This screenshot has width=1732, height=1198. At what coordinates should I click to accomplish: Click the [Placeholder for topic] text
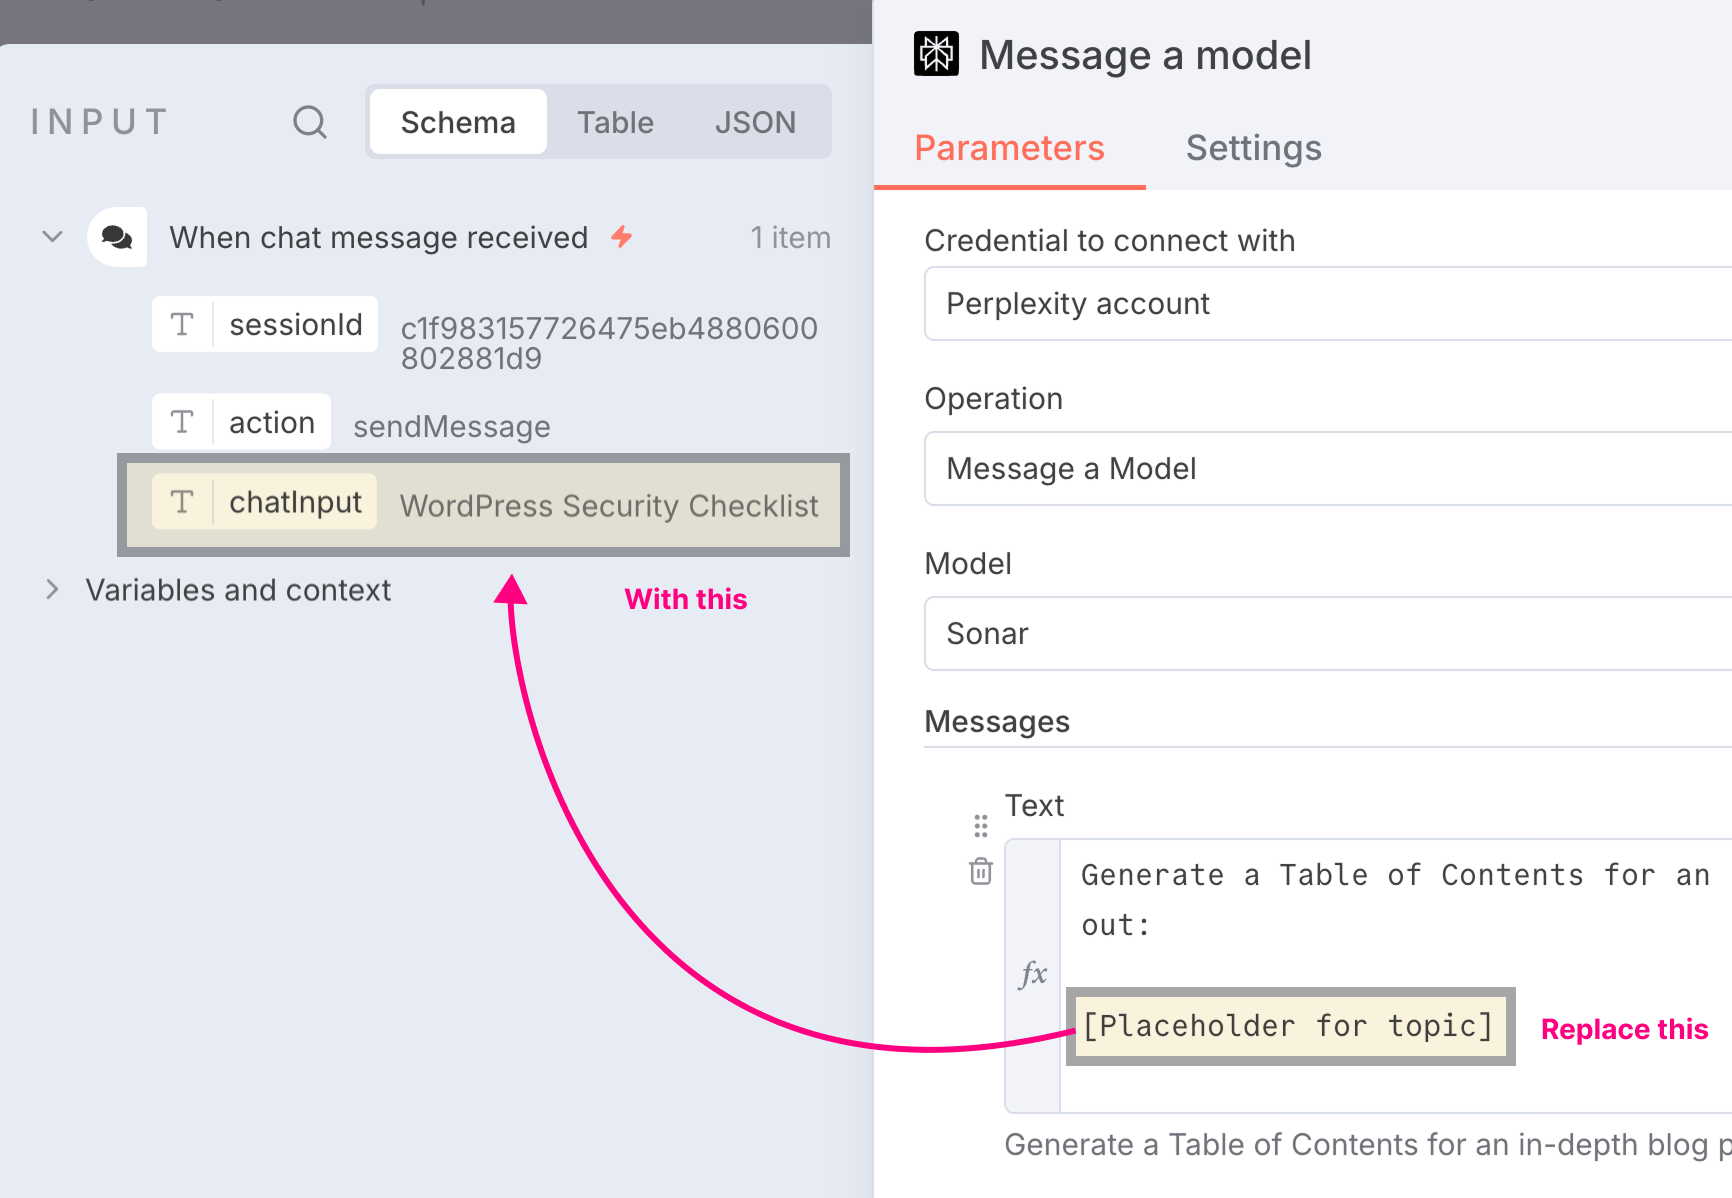1288,1026
